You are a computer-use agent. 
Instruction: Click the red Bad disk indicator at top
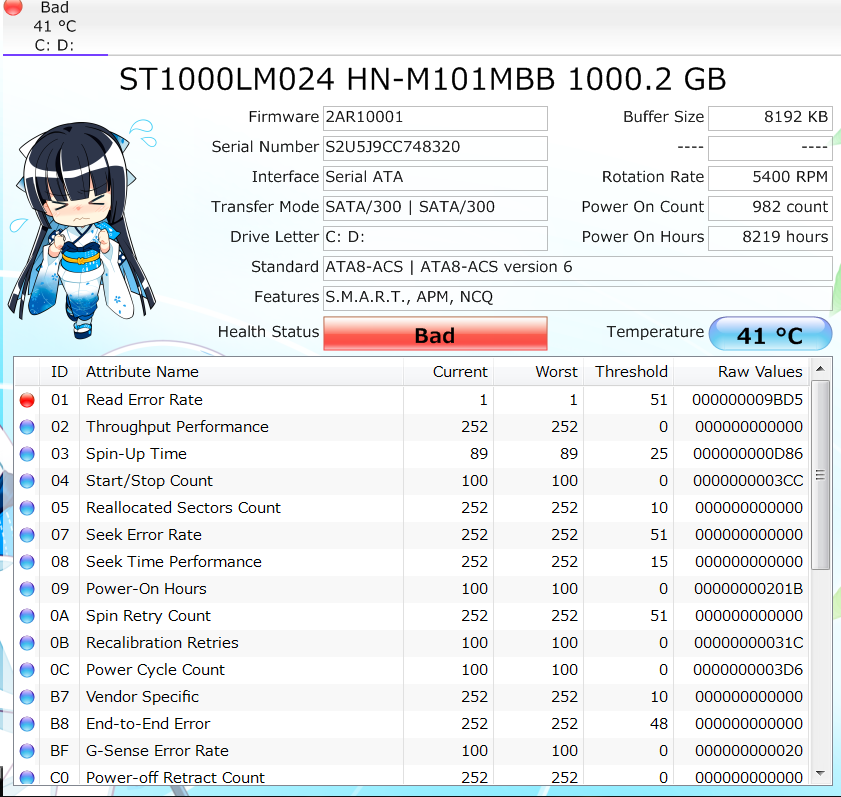tap(13, 7)
